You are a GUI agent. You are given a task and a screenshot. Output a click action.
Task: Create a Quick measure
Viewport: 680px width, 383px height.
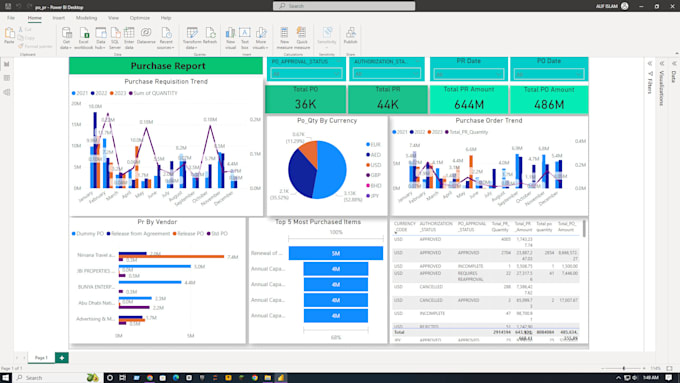(302, 38)
